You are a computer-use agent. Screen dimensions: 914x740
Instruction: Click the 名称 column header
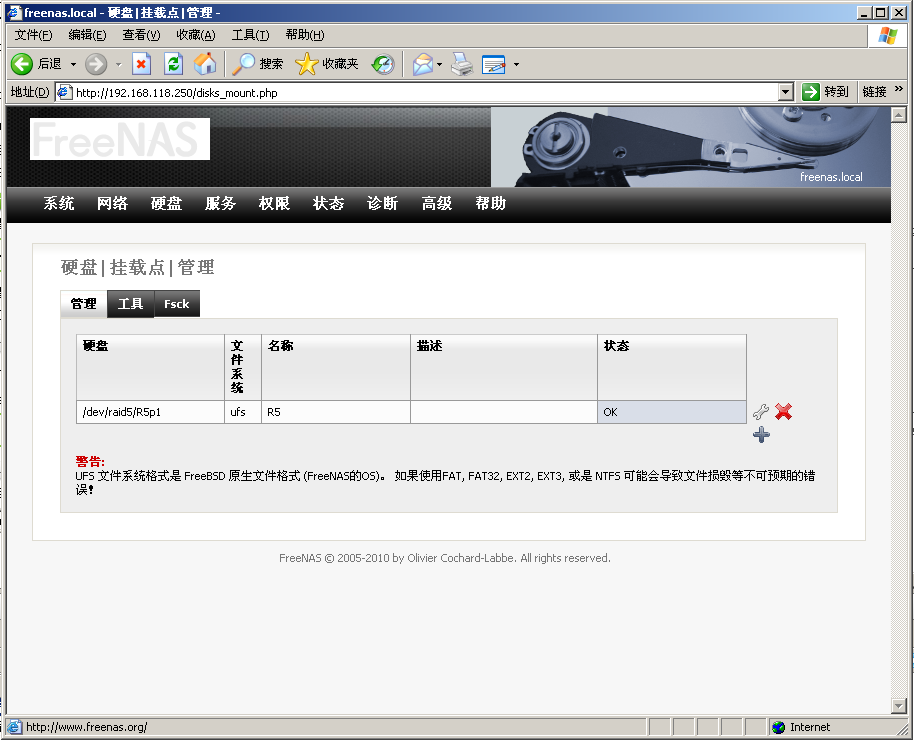pos(336,367)
